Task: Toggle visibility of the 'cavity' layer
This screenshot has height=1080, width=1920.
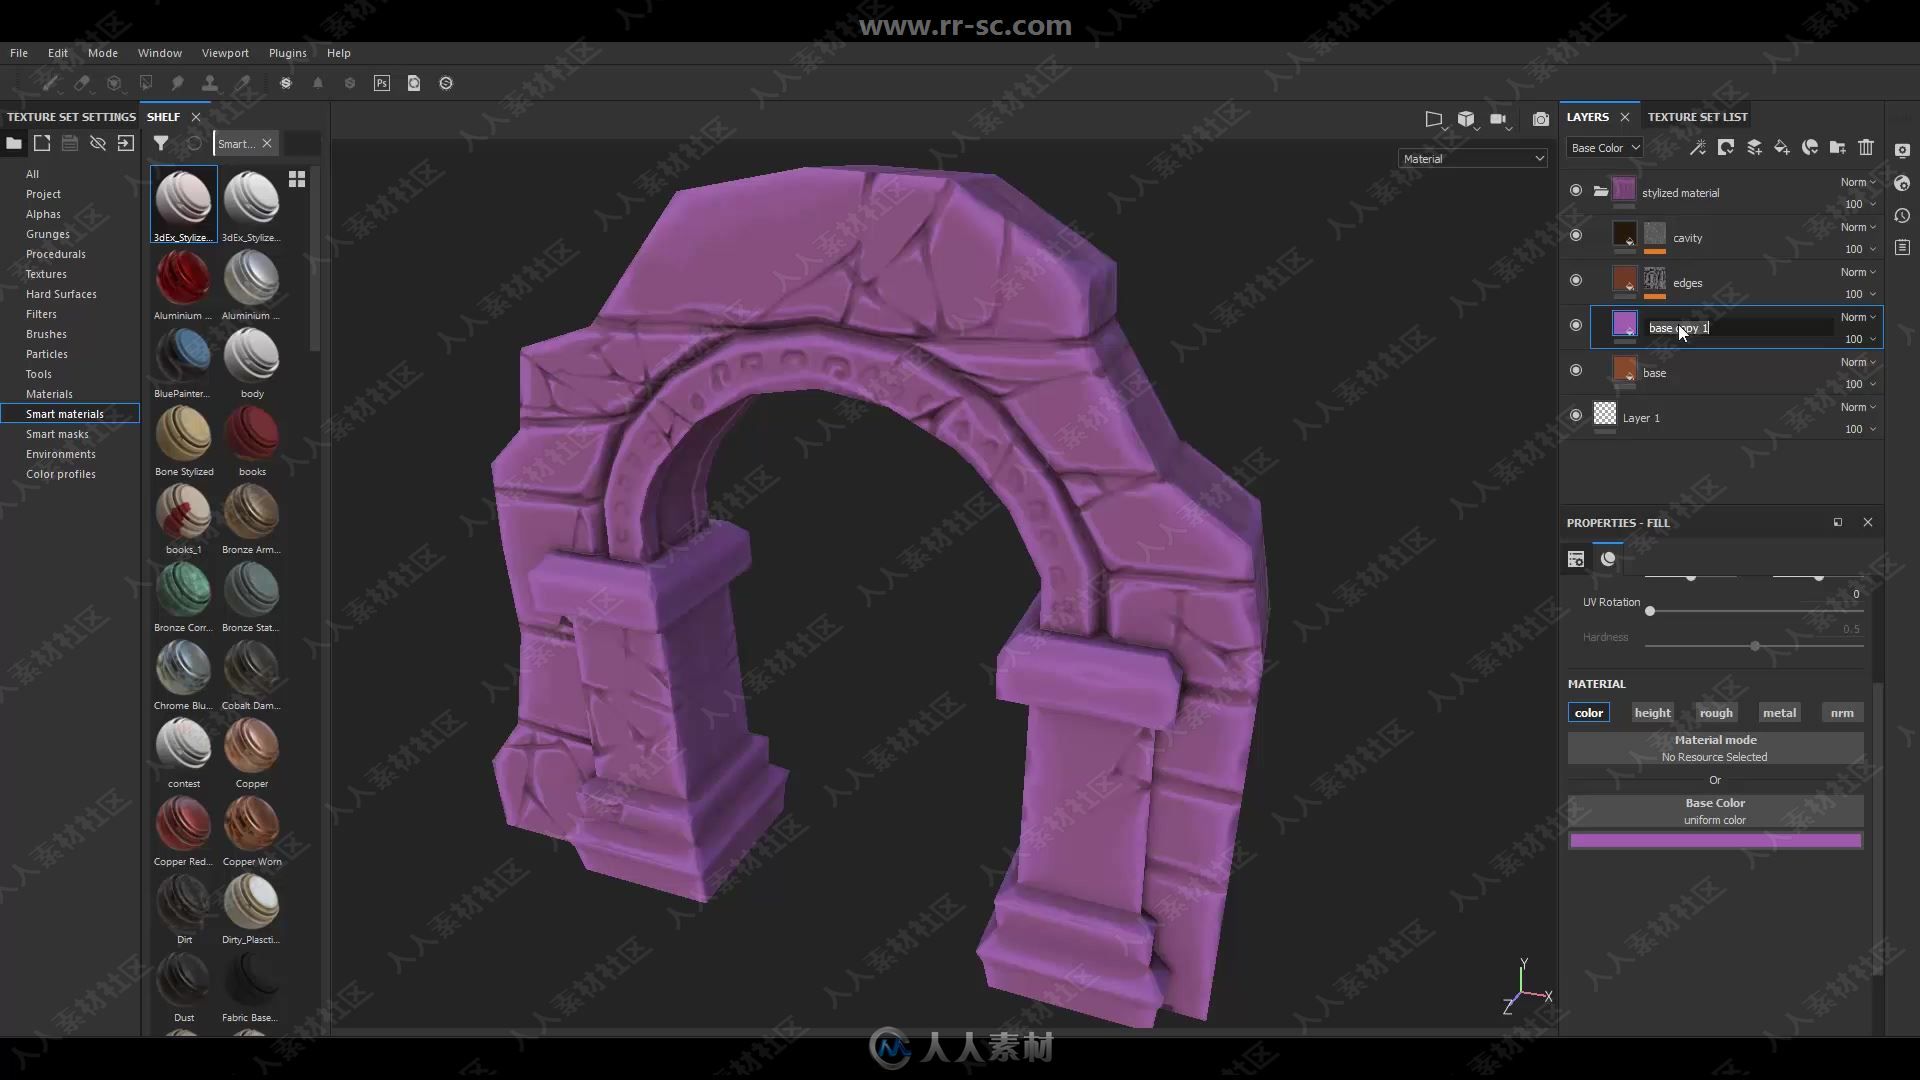Action: [x=1576, y=236]
